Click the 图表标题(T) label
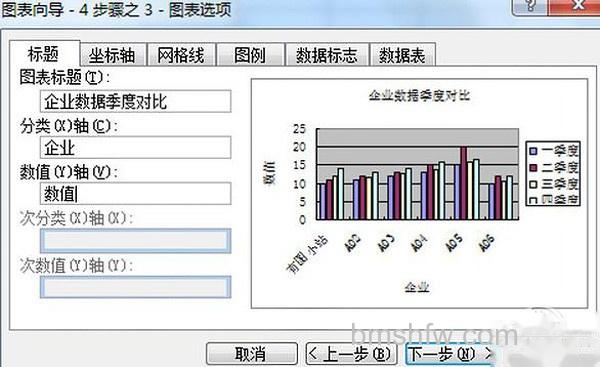 tap(65, 78)
